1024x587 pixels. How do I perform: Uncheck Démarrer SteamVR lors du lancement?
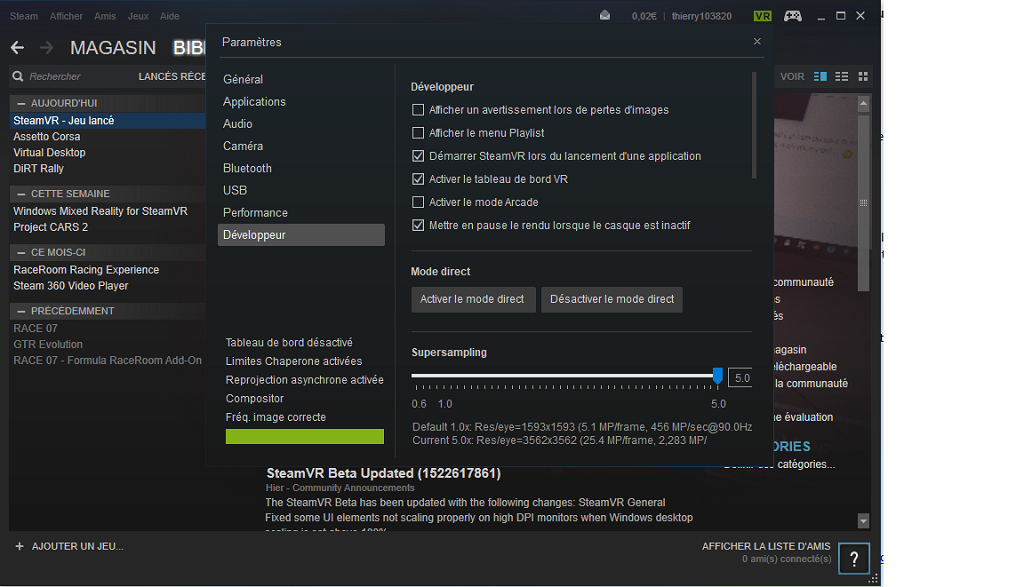pyautogui.click(x=418, y=156)
